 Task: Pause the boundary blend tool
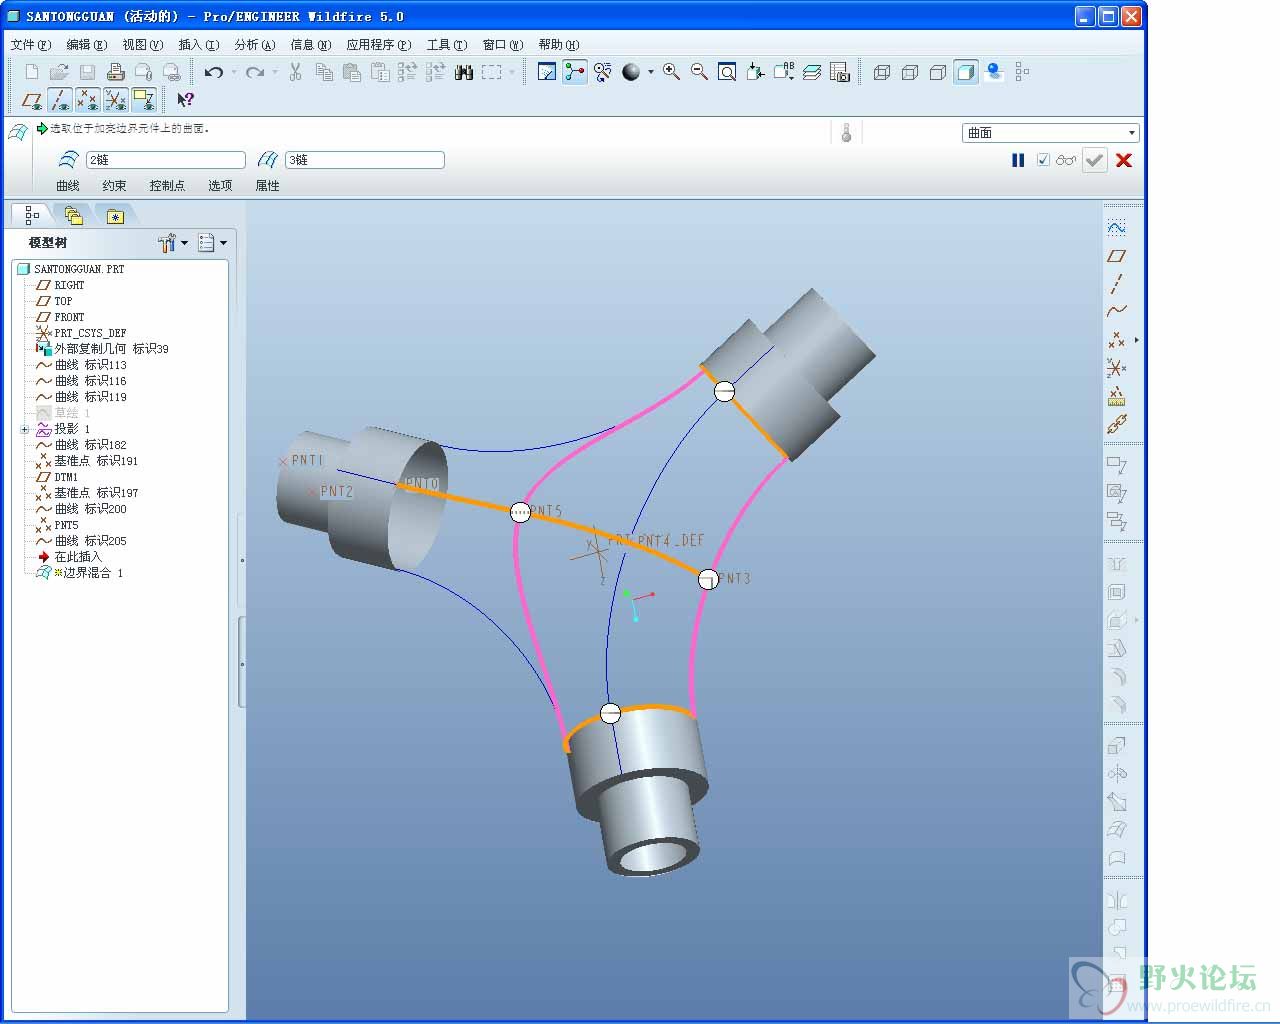[x=1018, y=160]
